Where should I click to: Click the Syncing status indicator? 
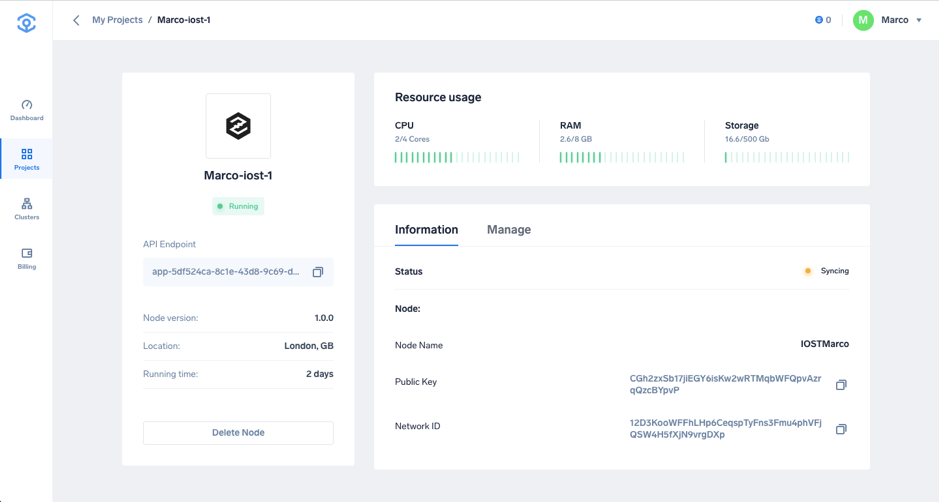827,271
